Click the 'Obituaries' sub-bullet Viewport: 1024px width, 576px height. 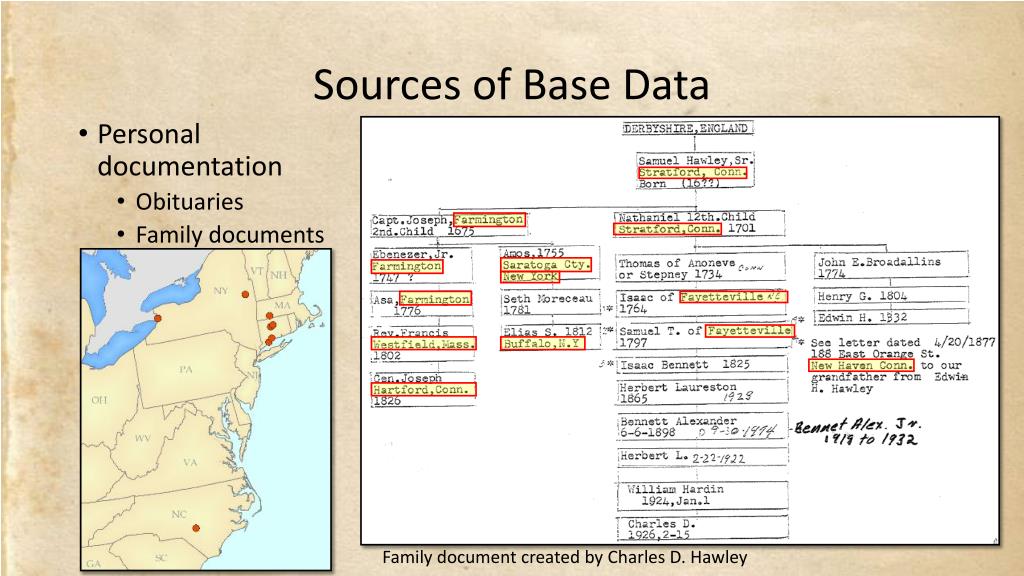tap(189, 202)
